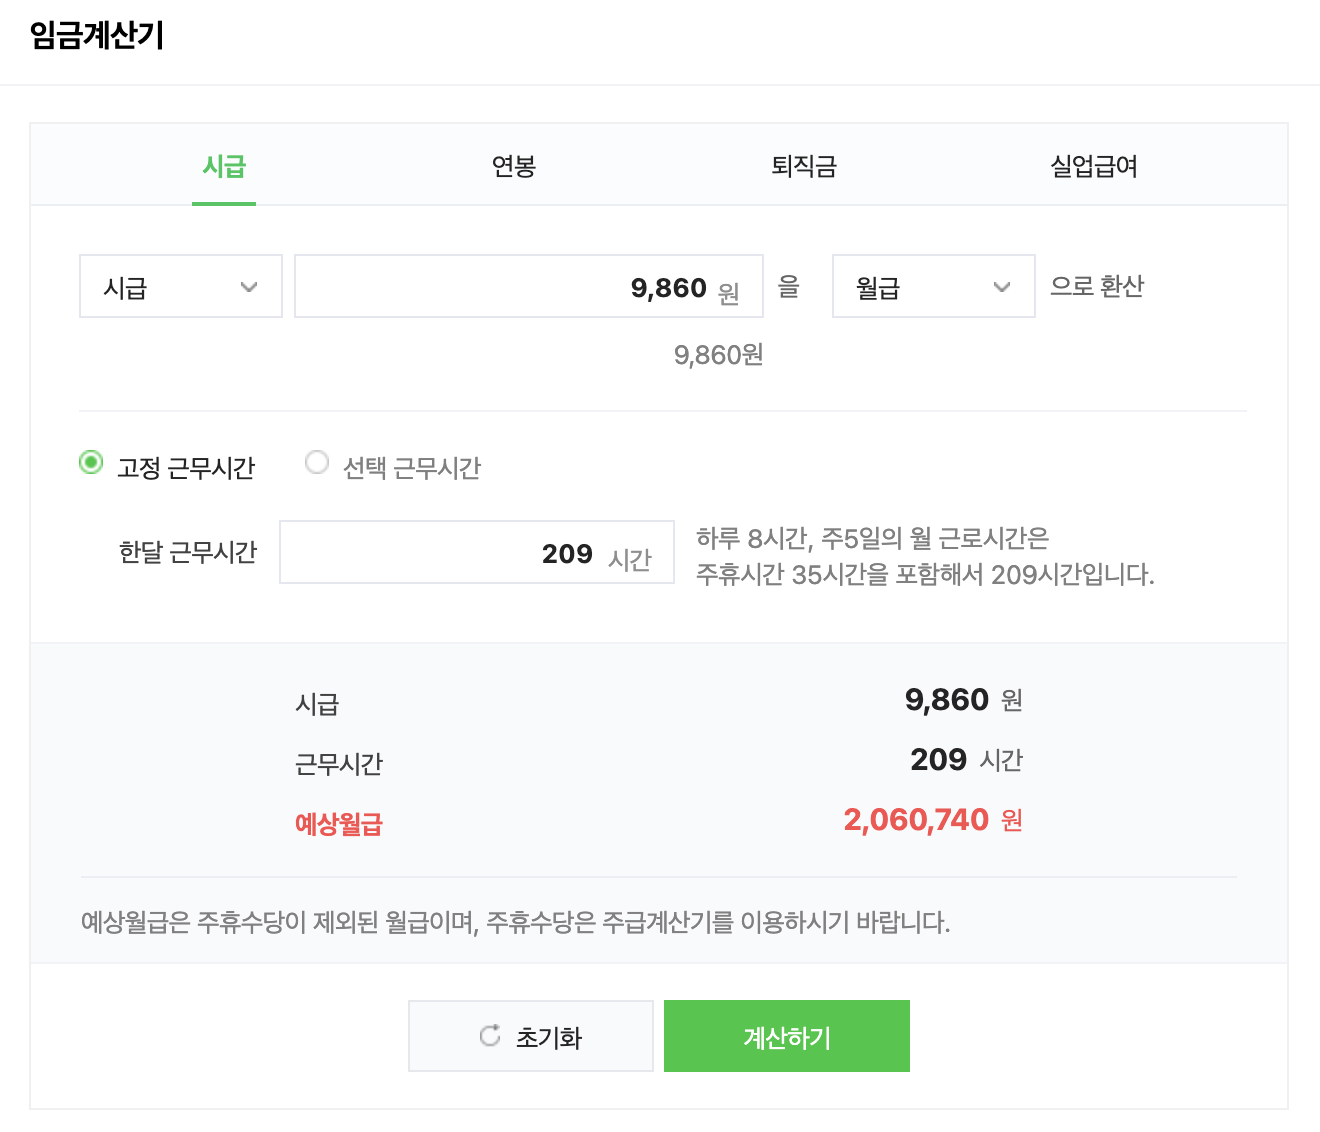Image resolution: width=1320 pixels, height=1132 pixels.
Task: Reset the form with 초기화 button
Action: point(531,1036)
